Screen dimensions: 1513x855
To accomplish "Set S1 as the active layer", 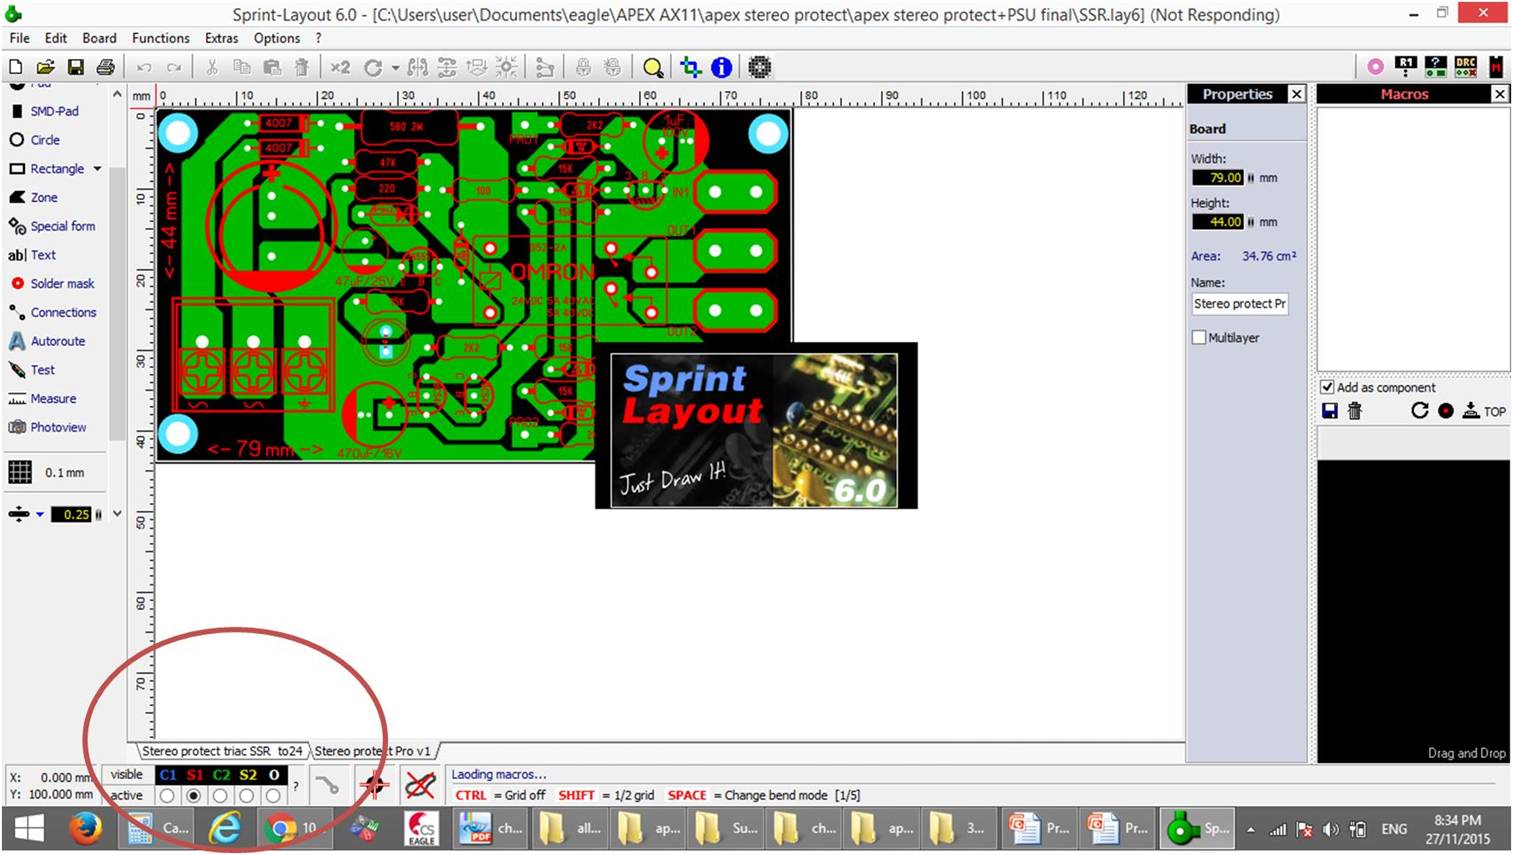I will pos(194,796).
